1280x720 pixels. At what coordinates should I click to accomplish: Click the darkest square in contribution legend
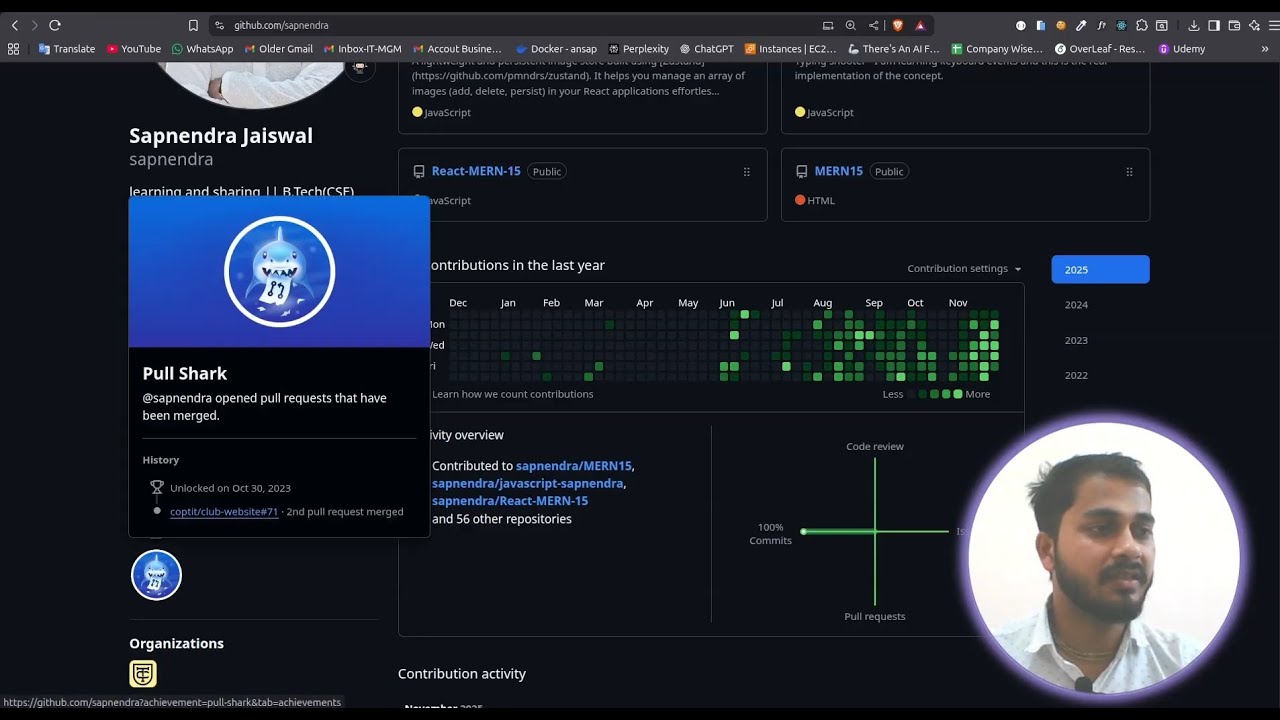913,394
